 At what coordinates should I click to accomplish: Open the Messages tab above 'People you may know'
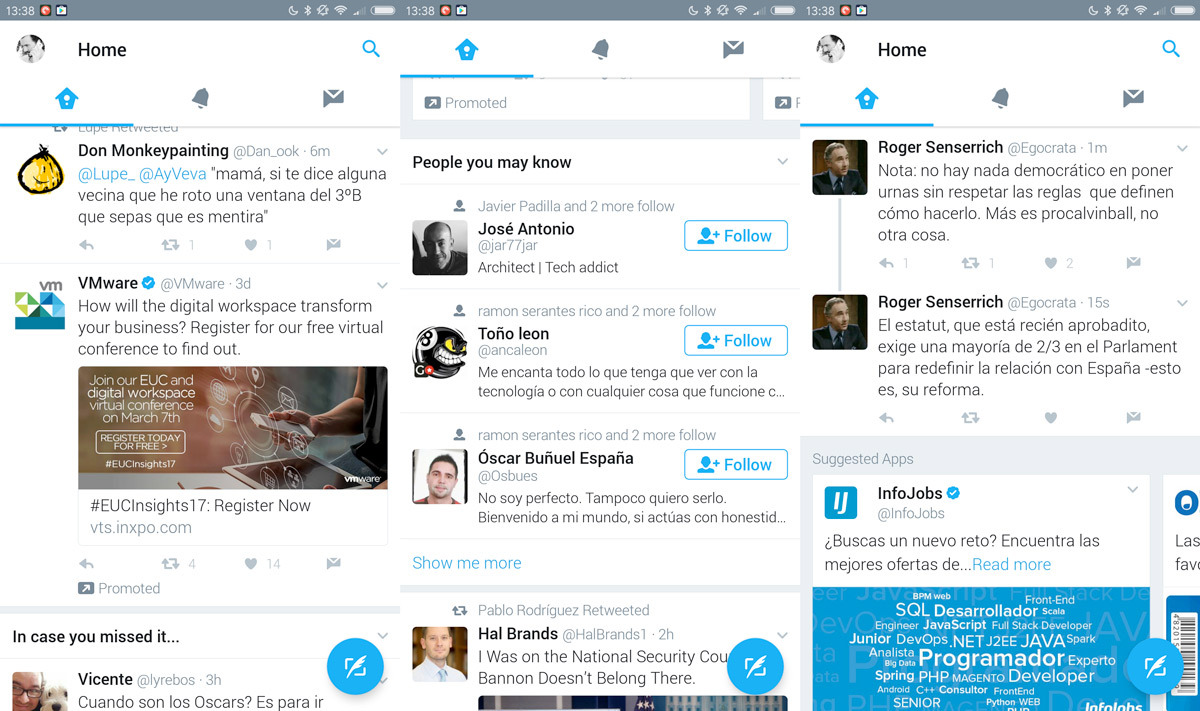click(733, 50)
